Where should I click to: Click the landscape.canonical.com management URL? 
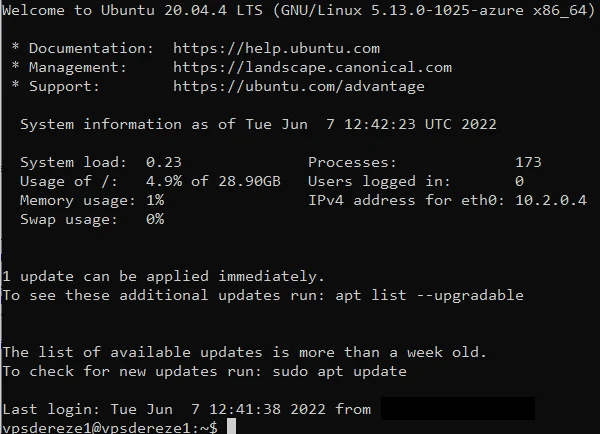(x=312, y=68)
